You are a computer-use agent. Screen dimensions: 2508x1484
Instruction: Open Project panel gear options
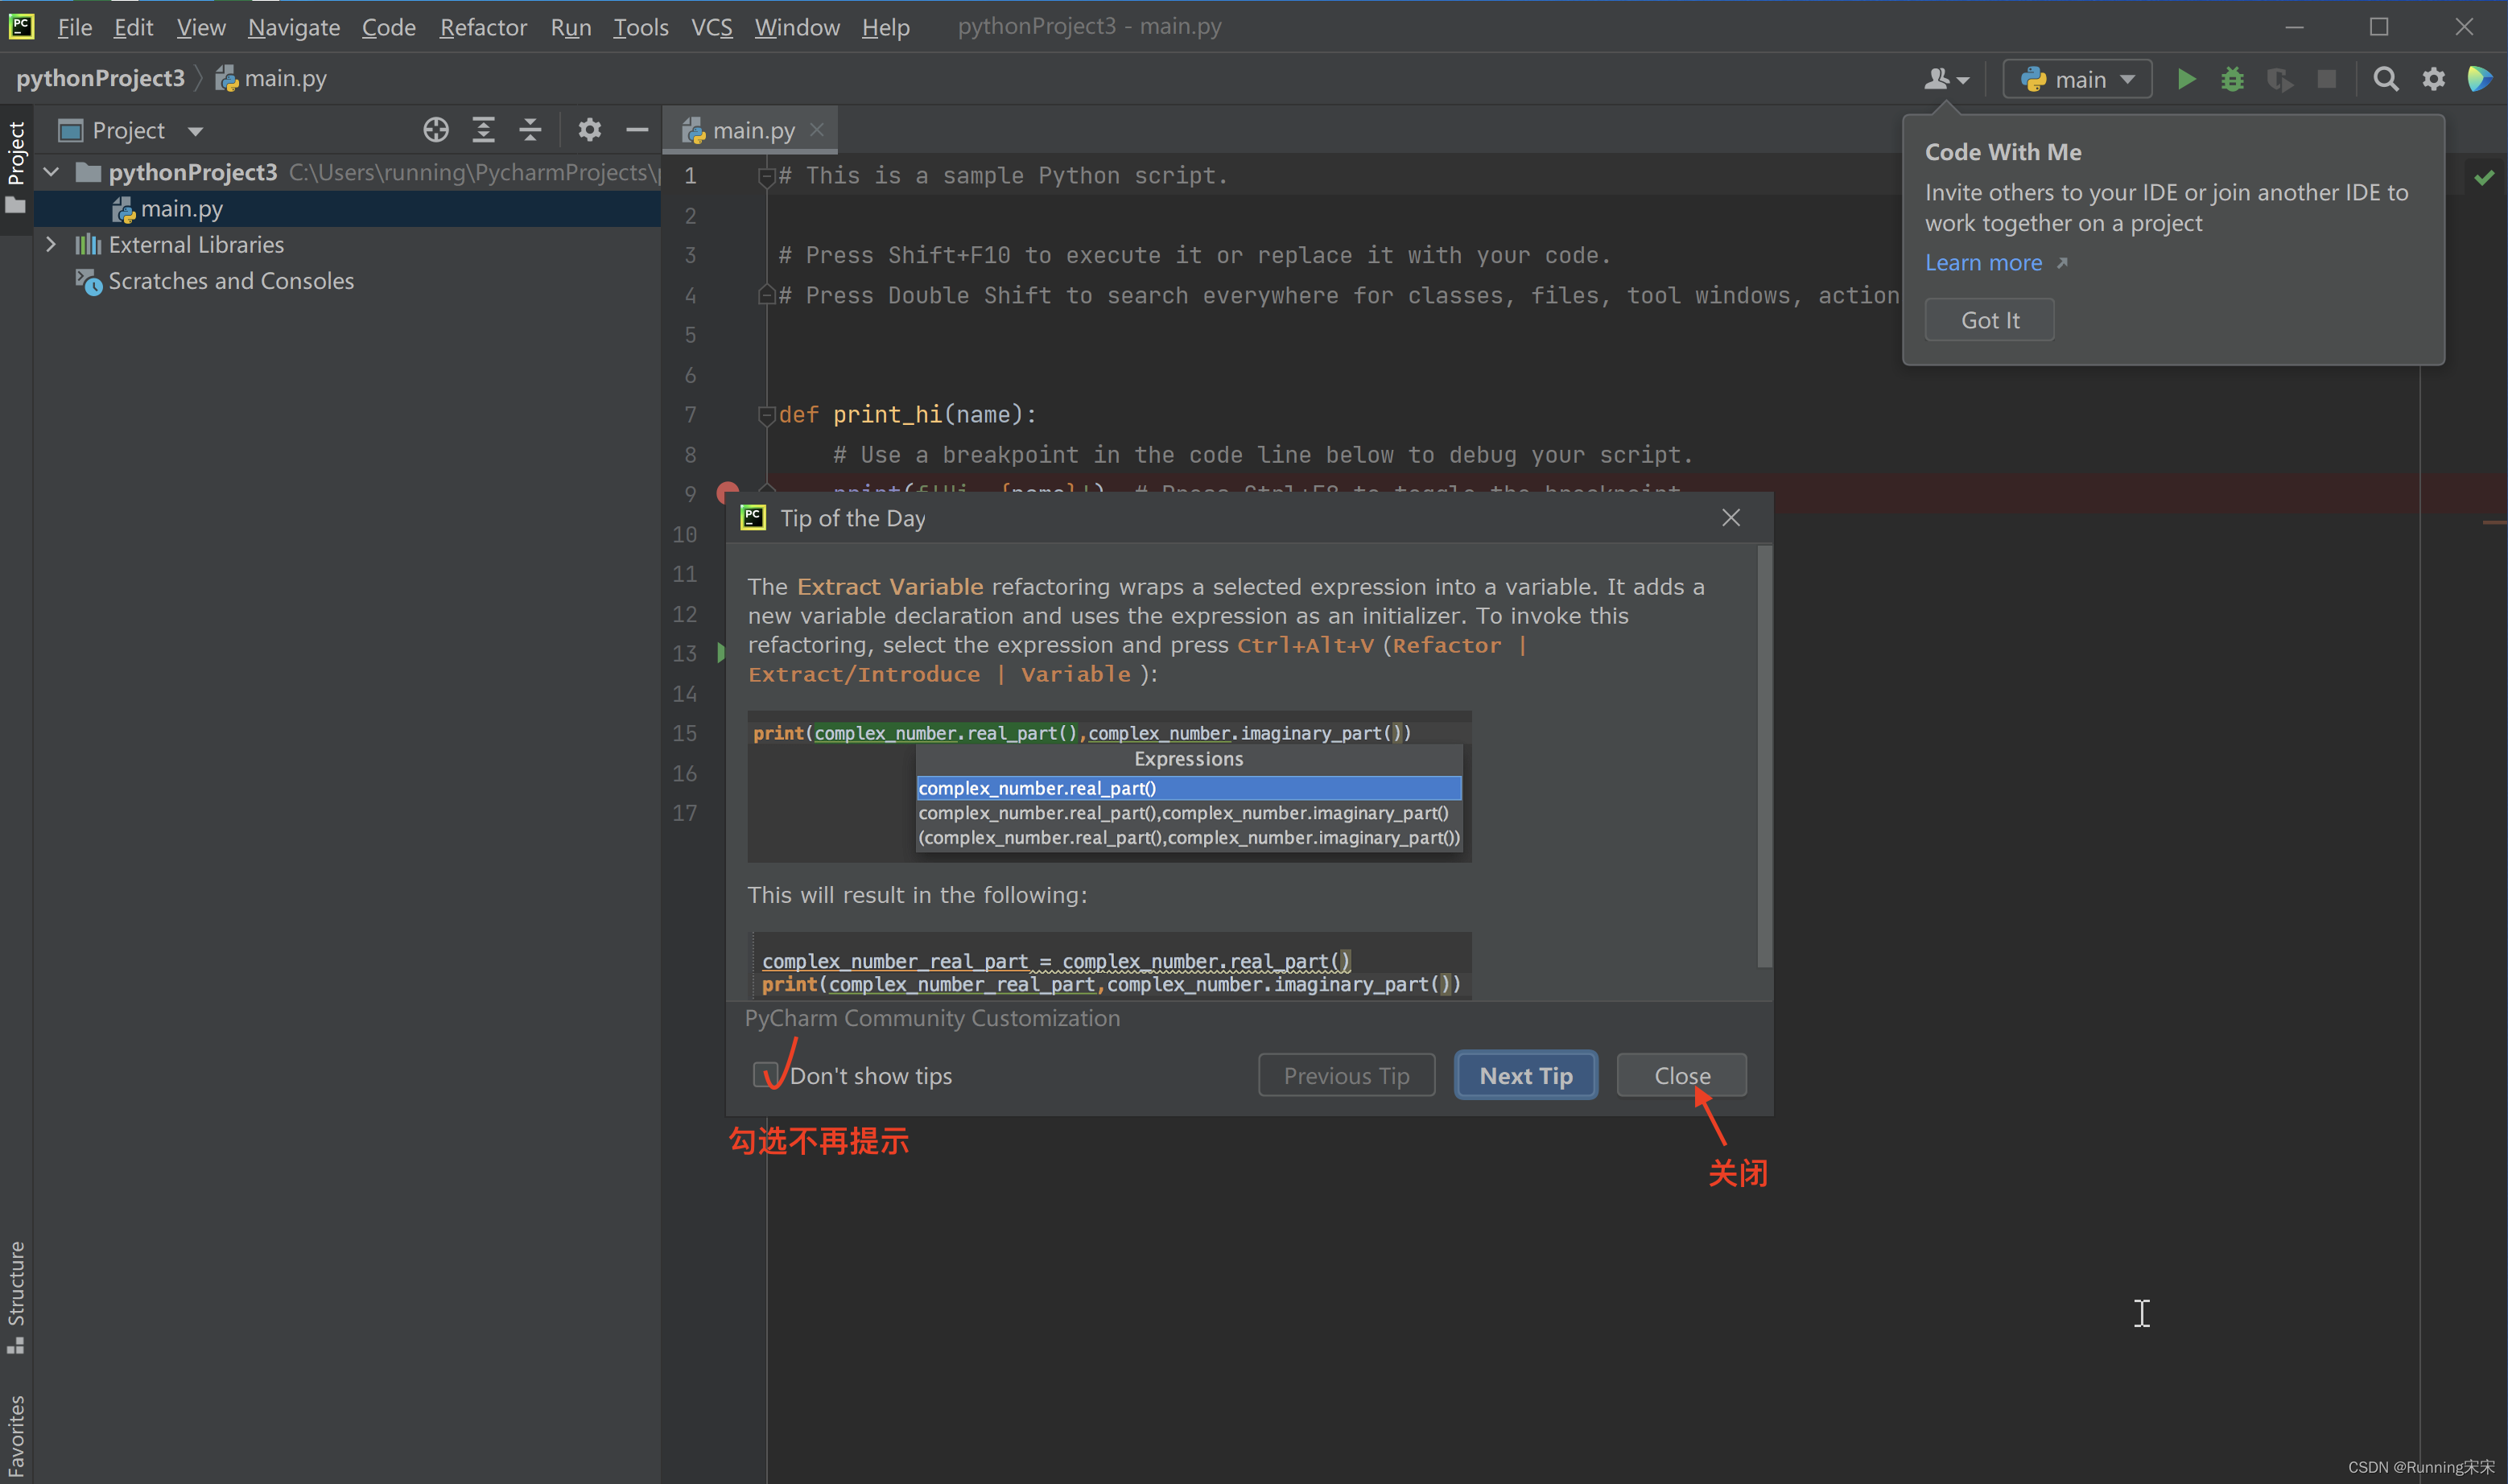click(x=590, y=130)
